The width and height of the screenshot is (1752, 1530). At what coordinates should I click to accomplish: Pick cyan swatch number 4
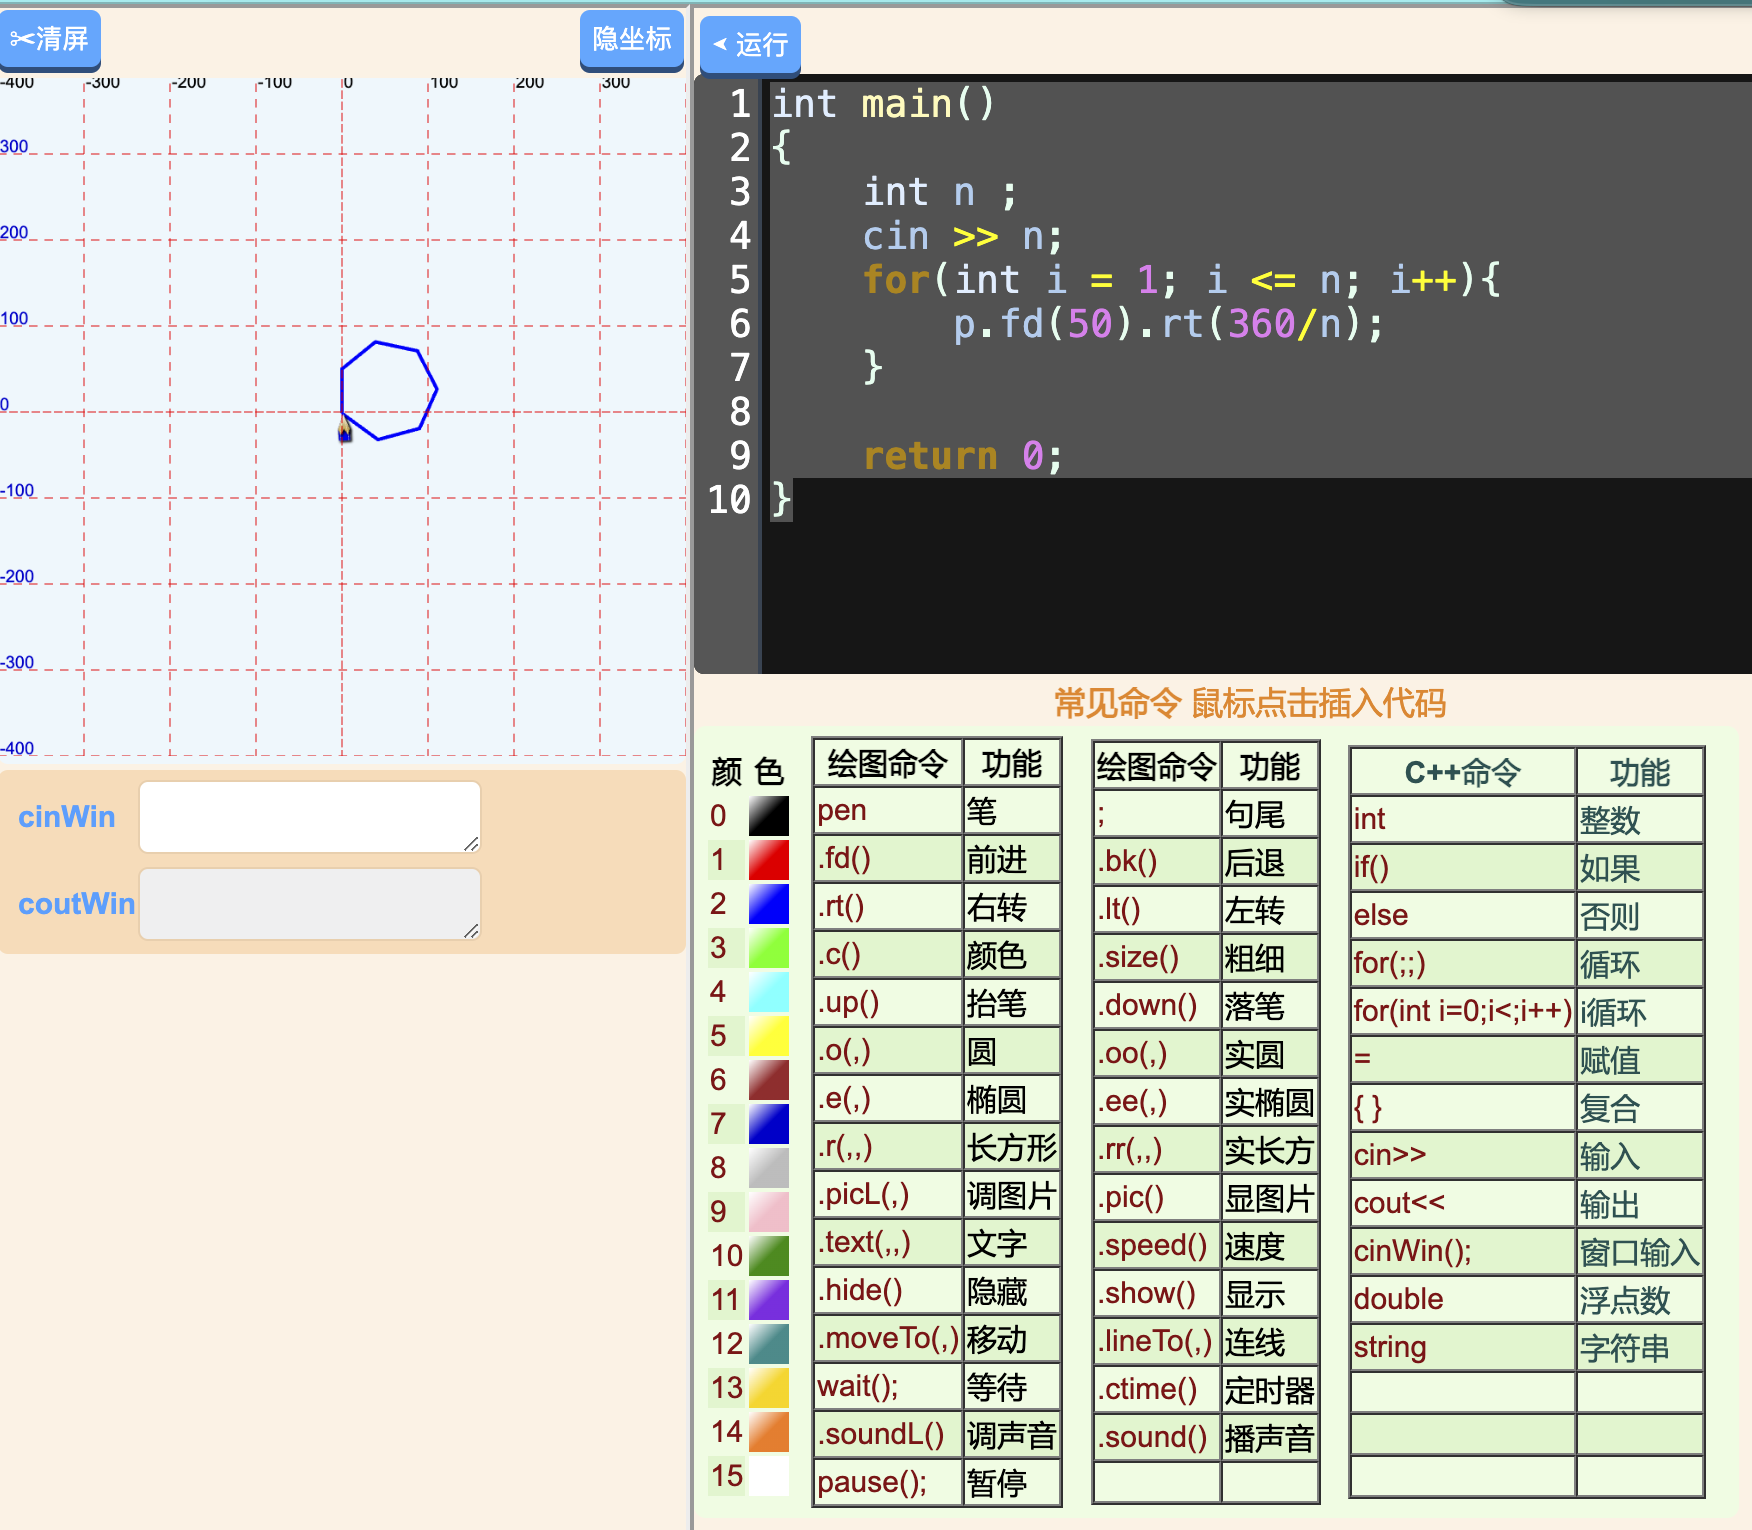click(769, 992)
